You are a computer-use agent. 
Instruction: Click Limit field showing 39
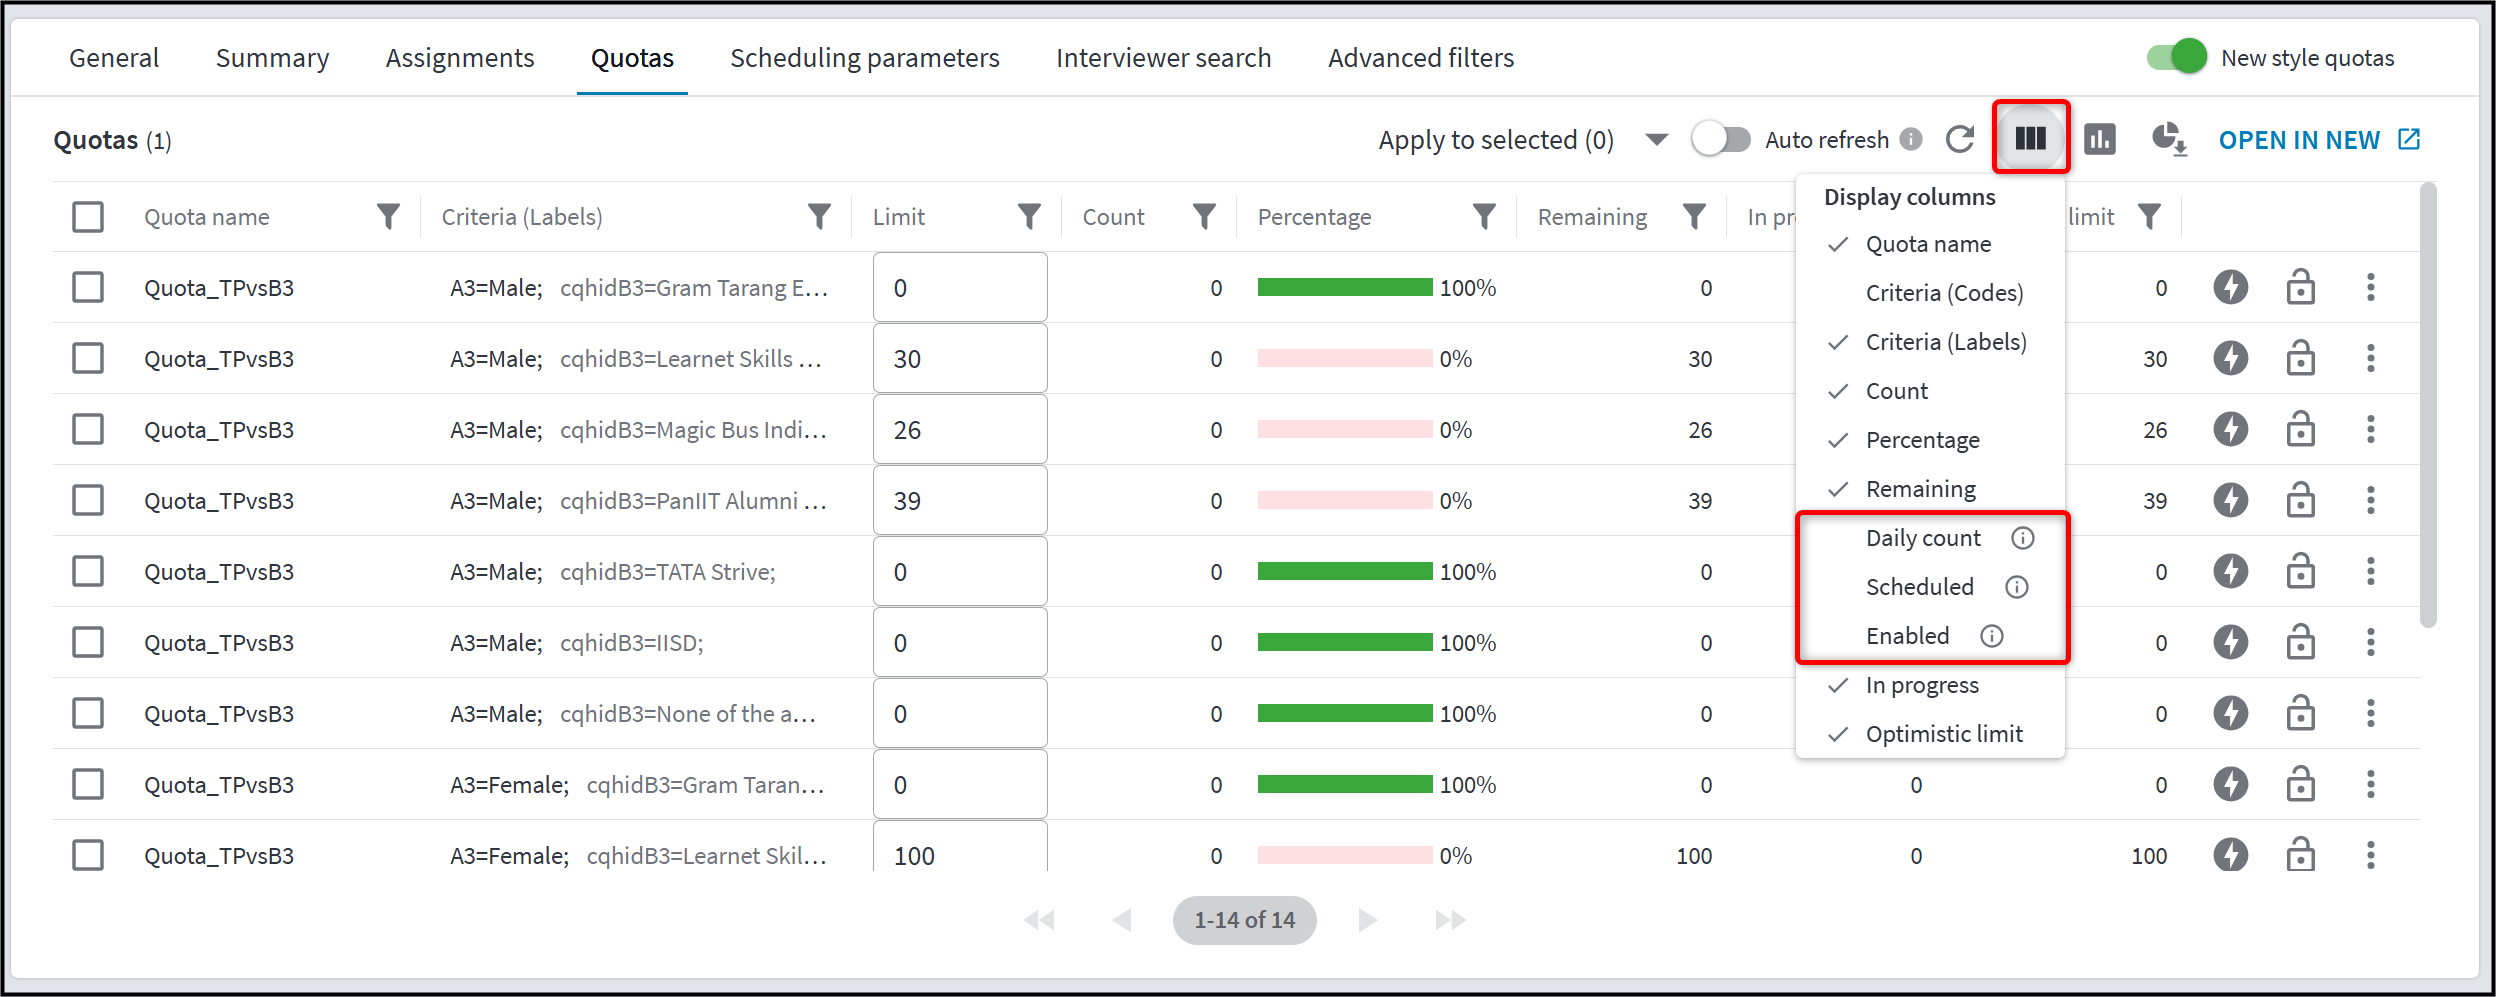[960, 501]
